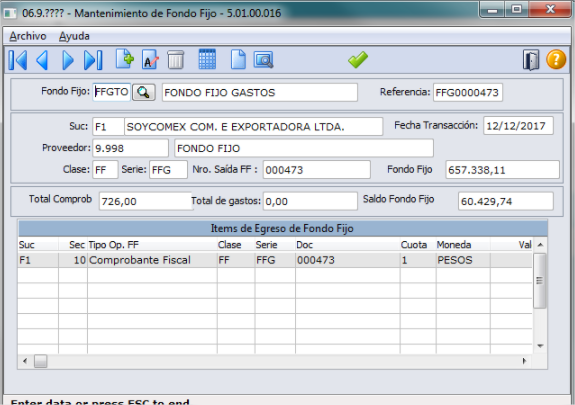Select the PESOS cell in grid
Viewport: 575px width, 405px height.
(x=463, y=260)
